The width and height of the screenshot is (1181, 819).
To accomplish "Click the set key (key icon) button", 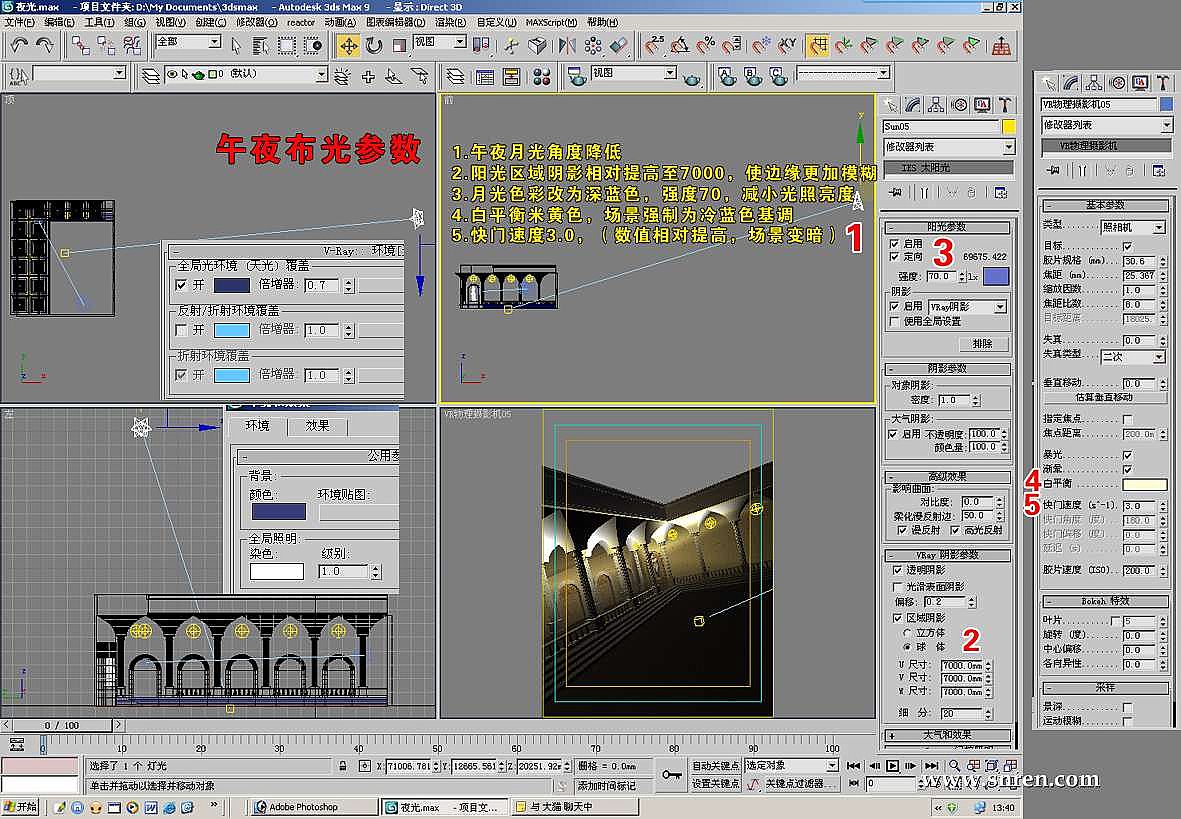I will point(671,775).
